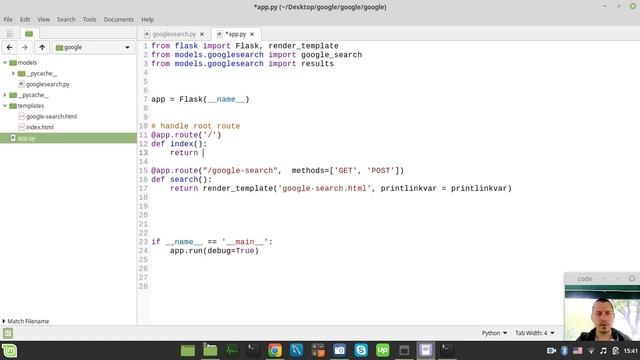Go back in file browser
640x360 pixels.
(9, 47)
